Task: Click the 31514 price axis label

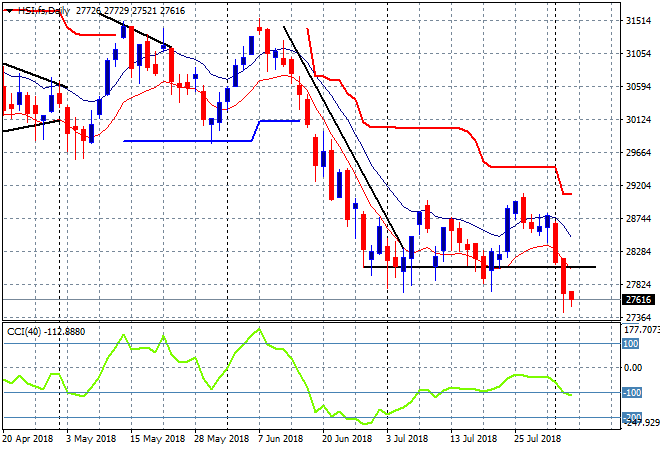Action: pos(638,21)
